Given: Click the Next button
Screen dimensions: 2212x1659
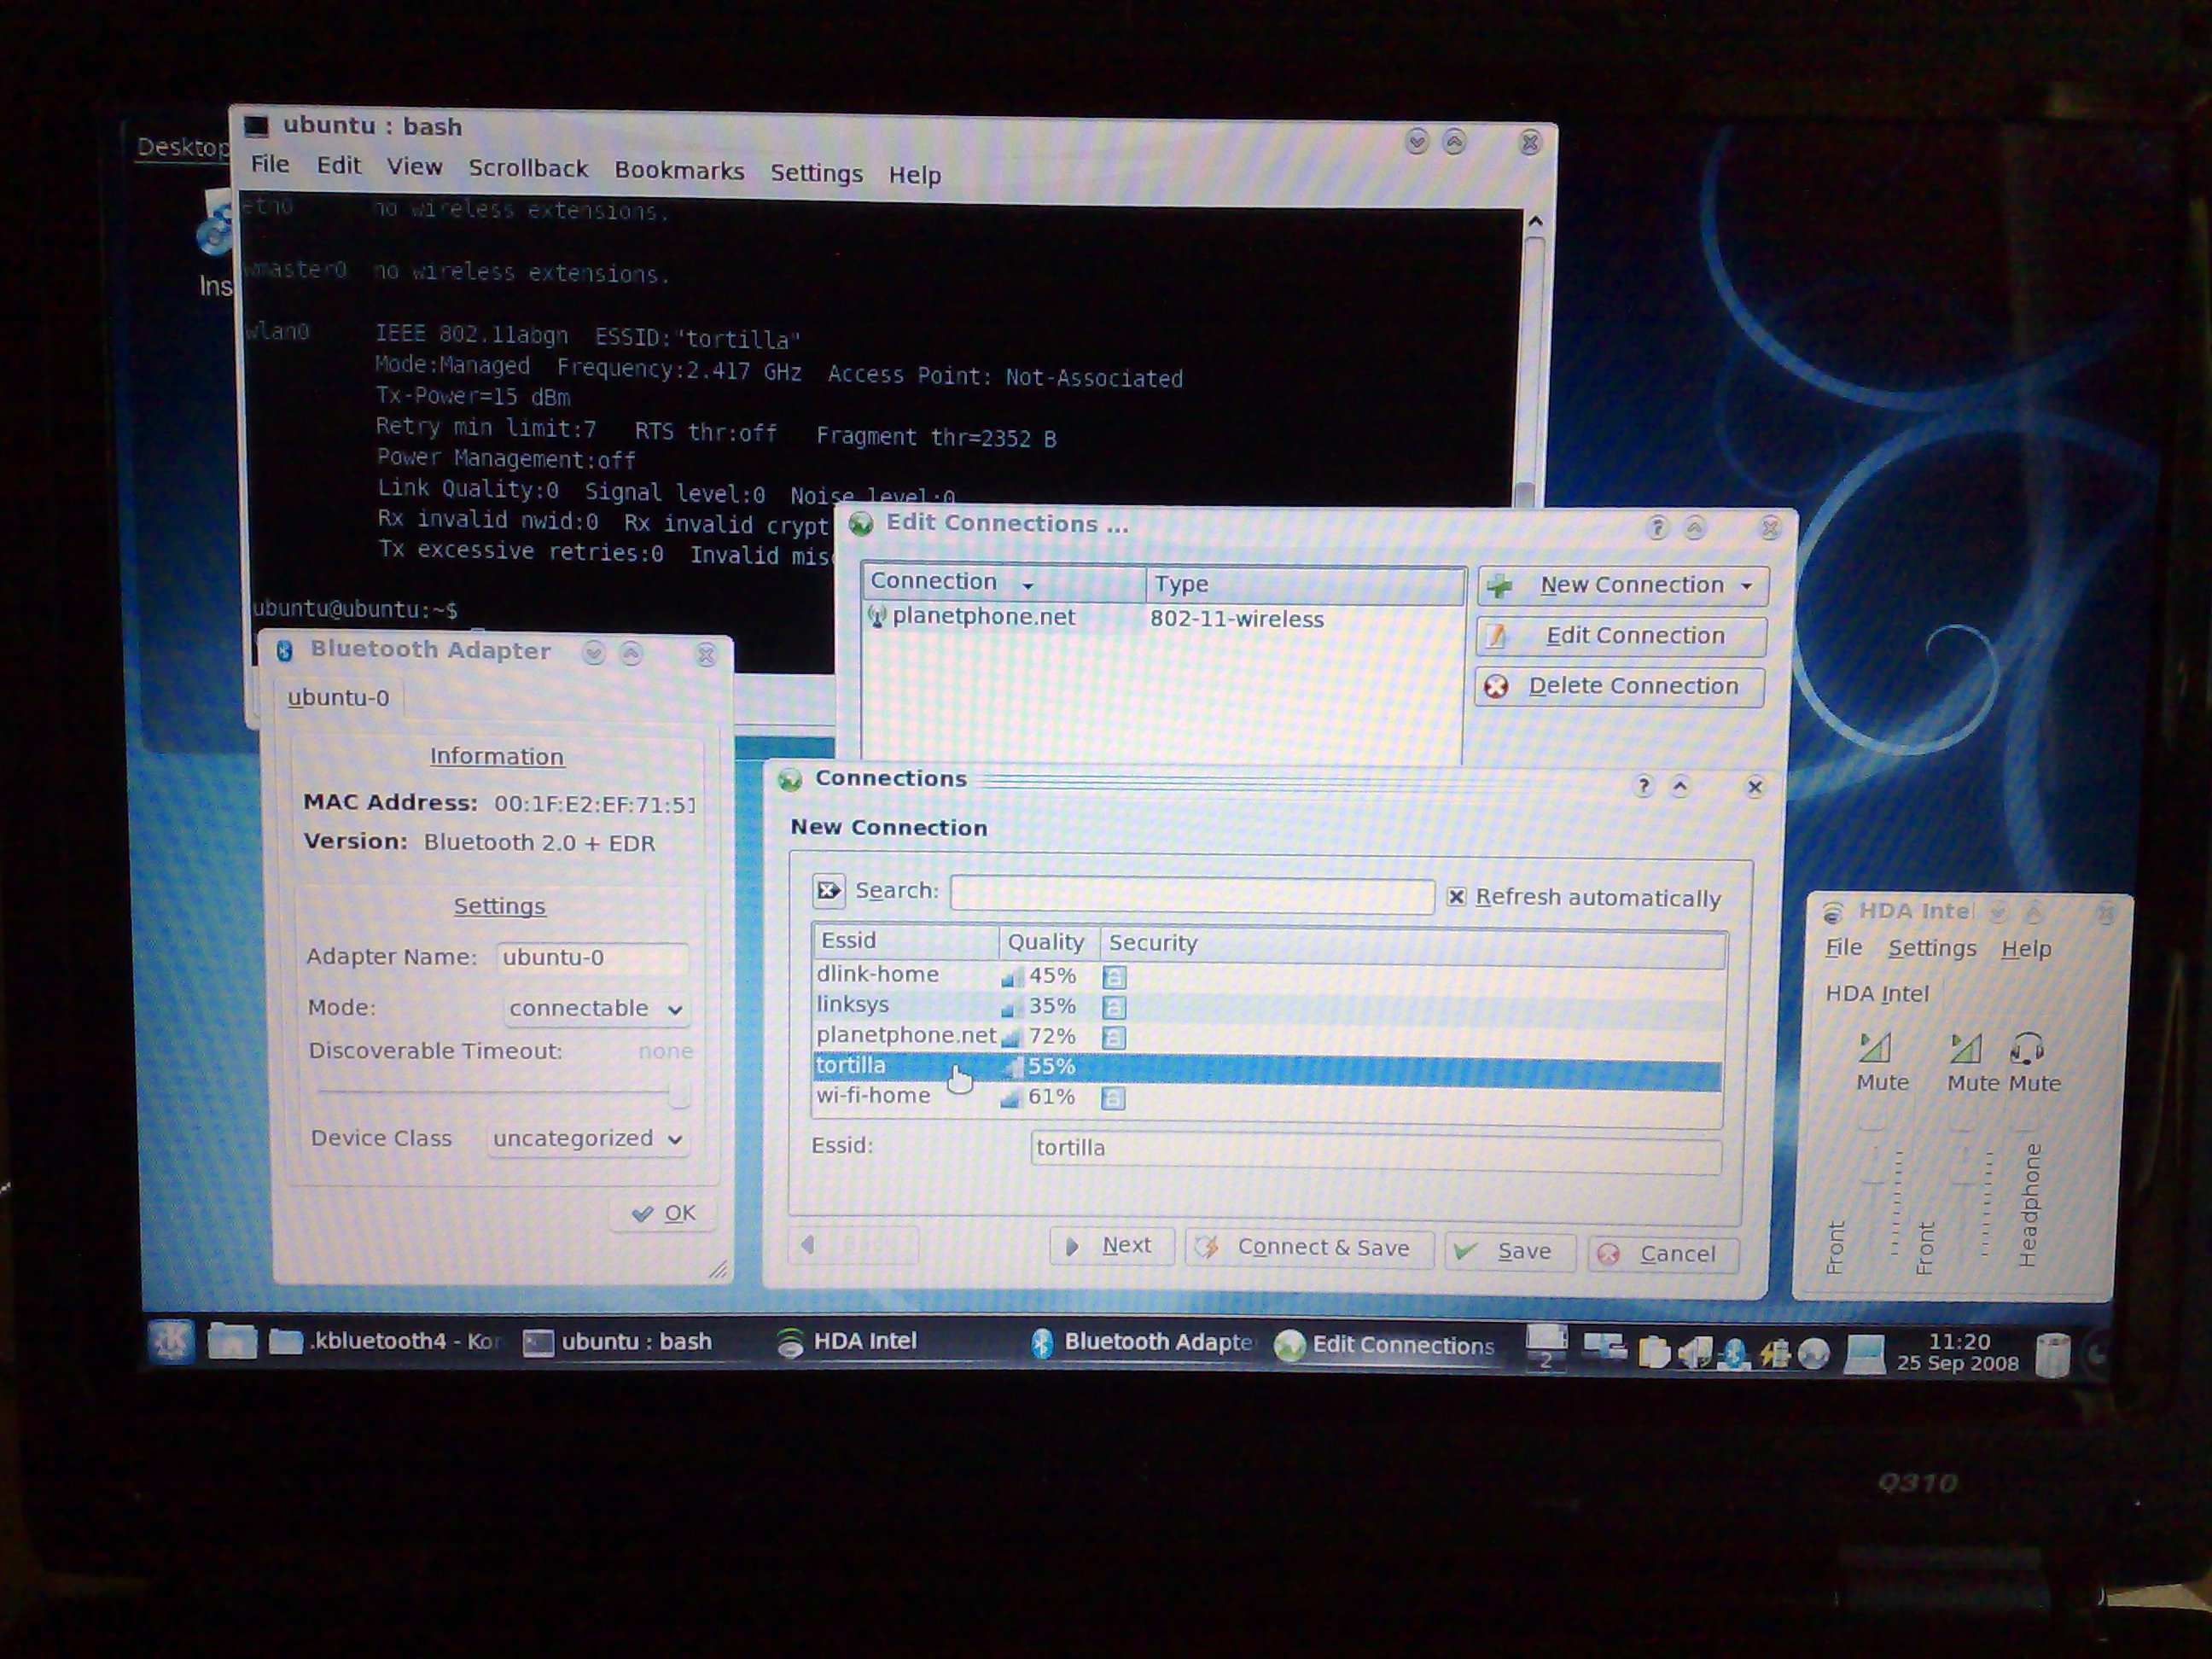Looking at the screenshot, I should coord(1111,1246).
